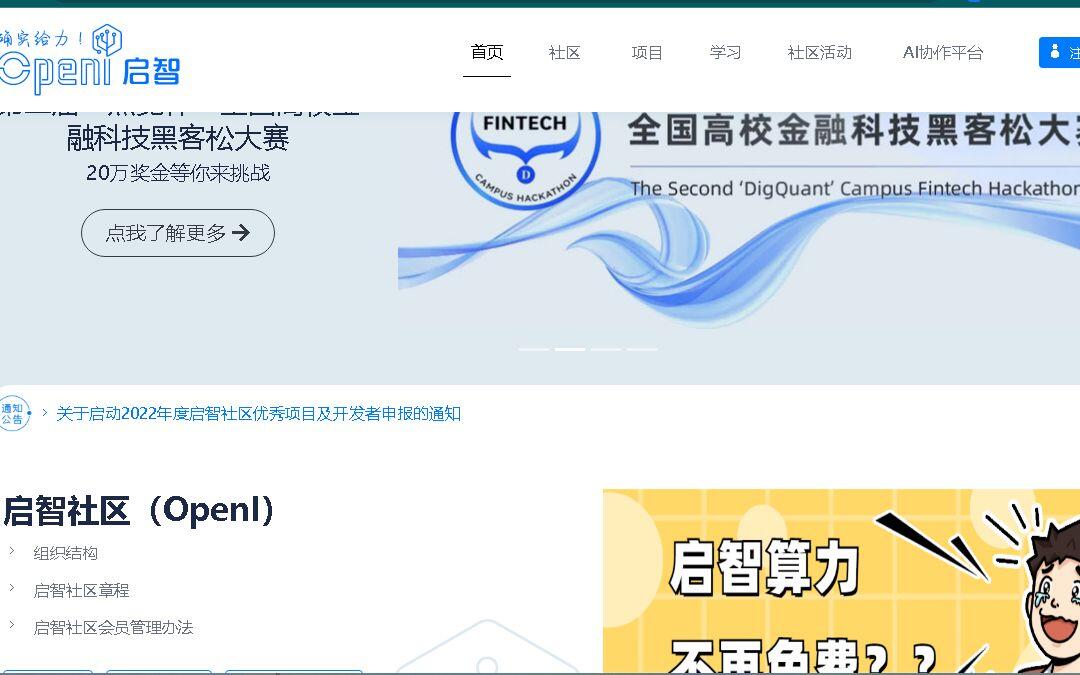Open the 首页 navigation tab
Screen dimensions: 1080x675
486,52
